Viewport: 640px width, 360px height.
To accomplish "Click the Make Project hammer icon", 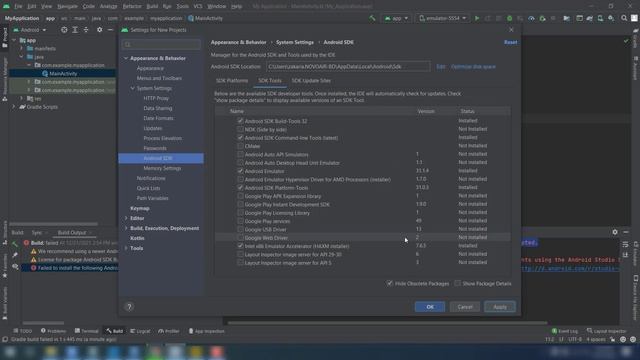I will tap(372, 18).
